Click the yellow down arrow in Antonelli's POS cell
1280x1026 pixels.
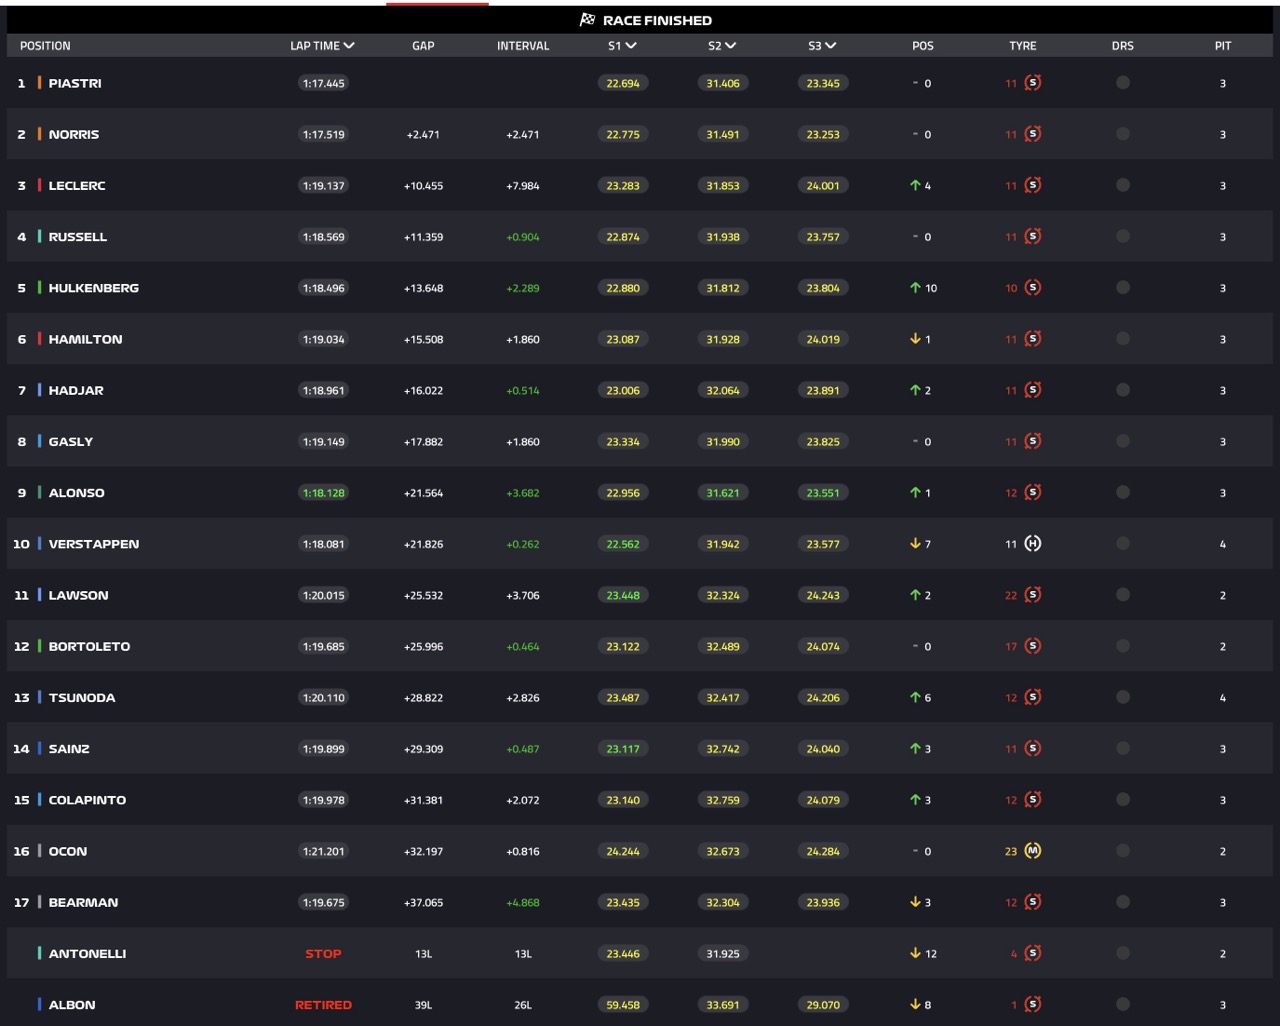915,953
